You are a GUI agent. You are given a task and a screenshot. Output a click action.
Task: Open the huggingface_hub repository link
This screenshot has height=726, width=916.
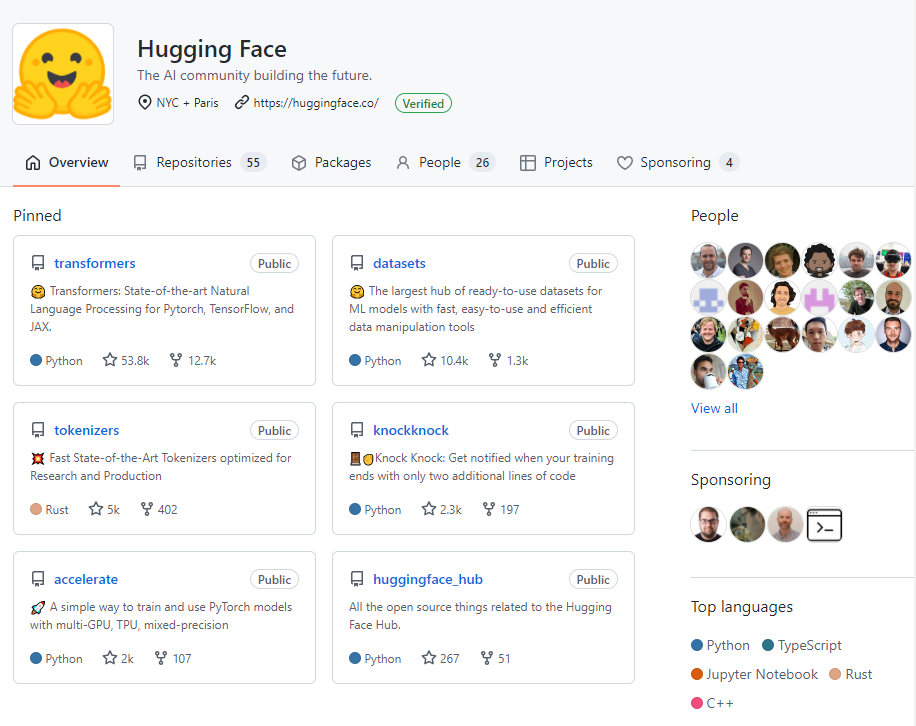click(x=428, y=579)
